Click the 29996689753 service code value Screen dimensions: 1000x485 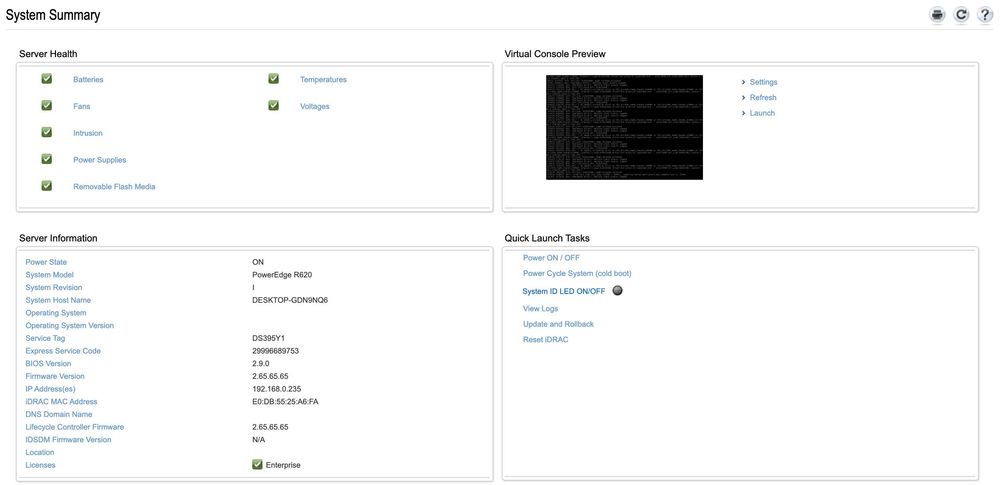tap(276, 351)
